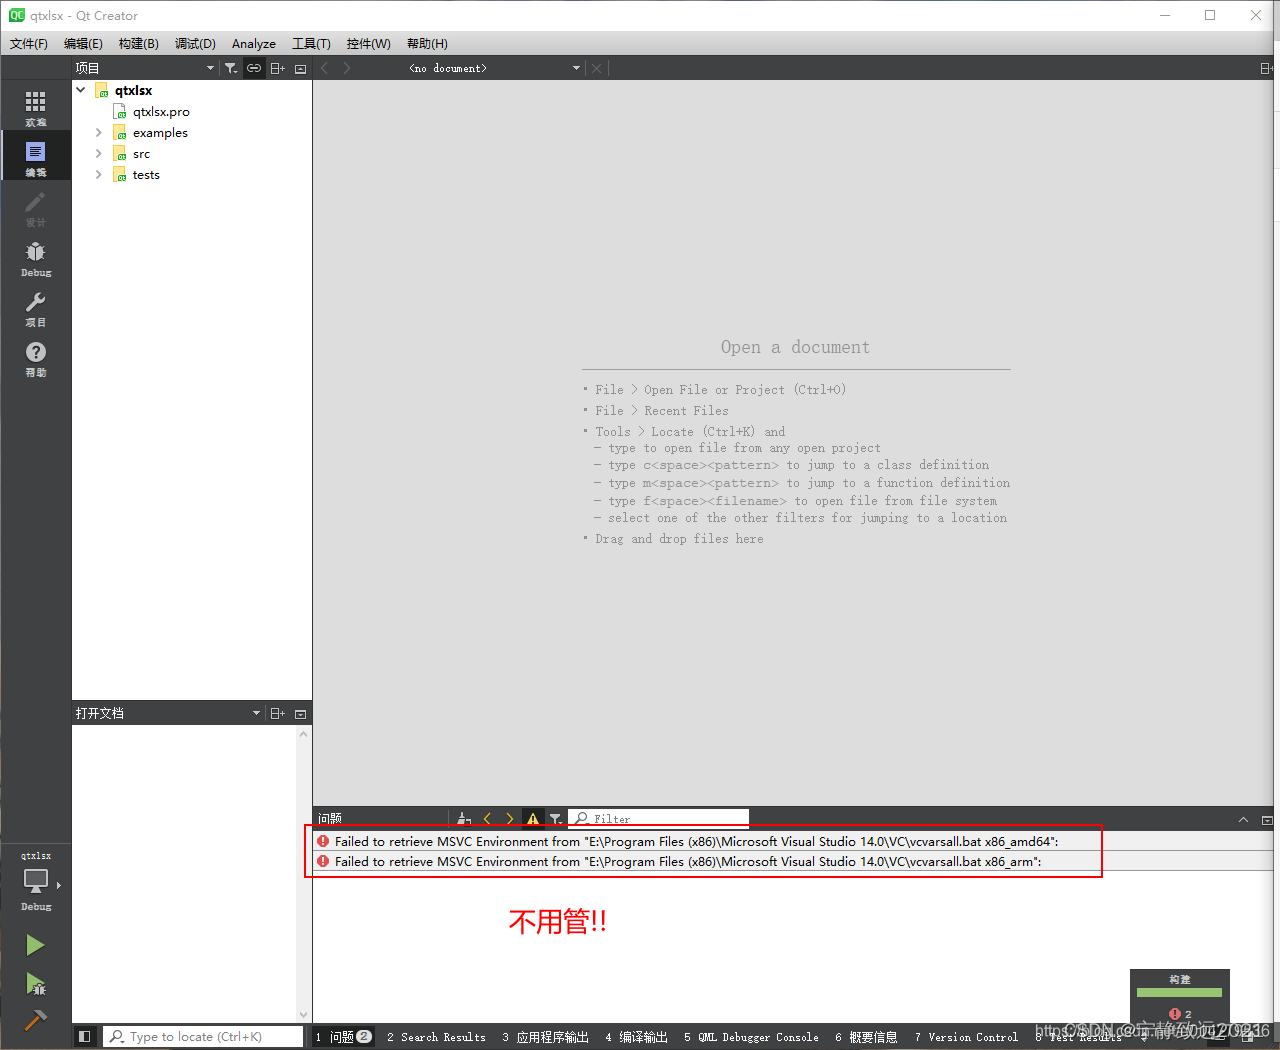Image resolution: width=1280 pixels, height=1050 pixels.
Task: Run the project with the green play icon
Action: (36, 944)
